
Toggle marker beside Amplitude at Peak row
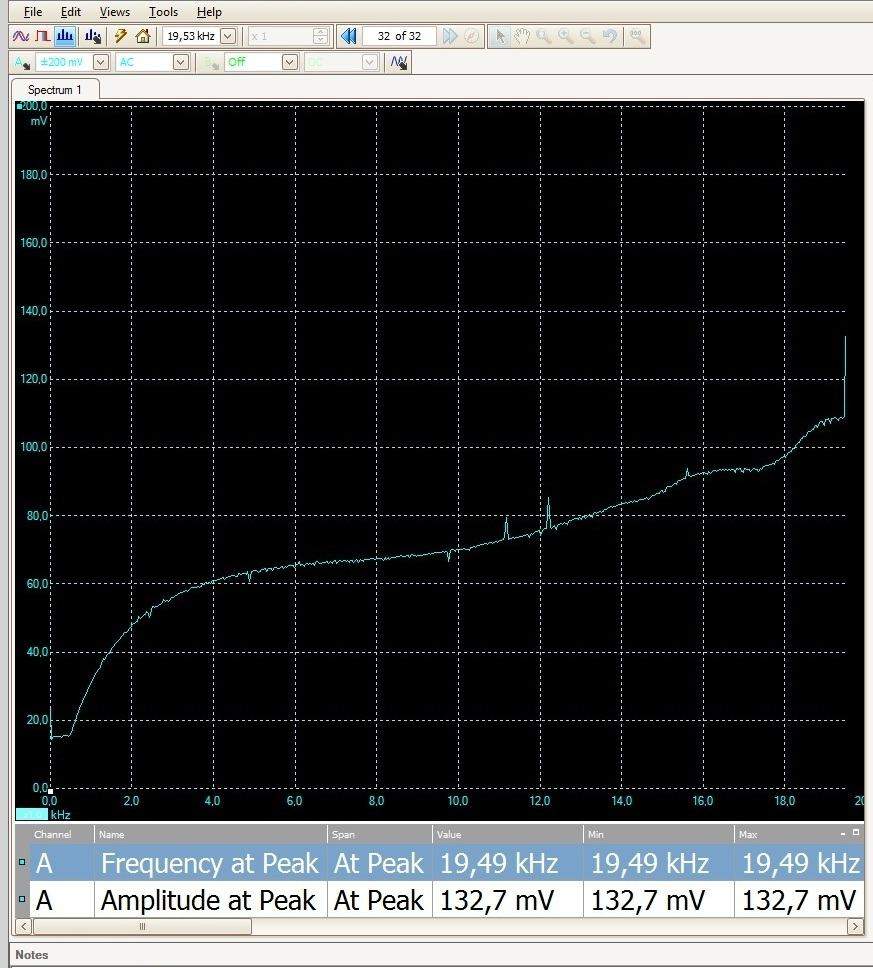[x=22, y=900]
